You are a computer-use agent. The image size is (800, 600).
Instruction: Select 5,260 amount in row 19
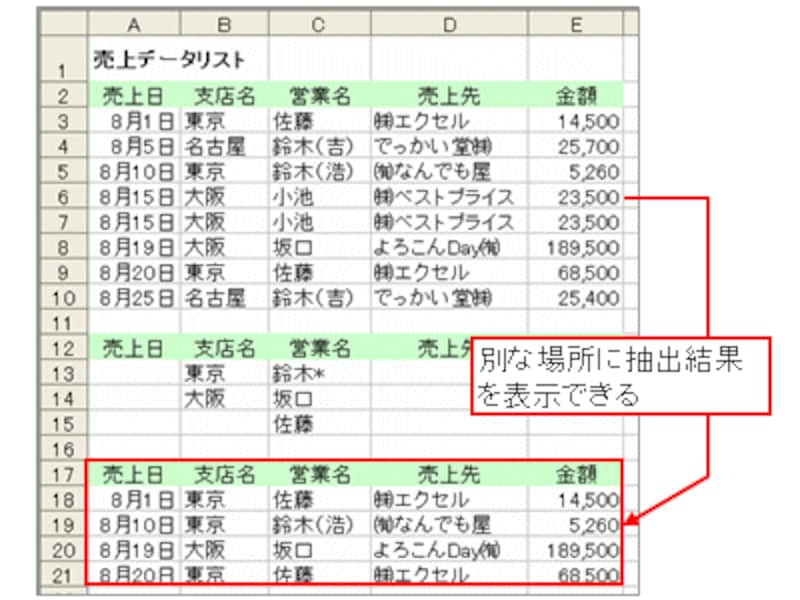pyautogui.click(x=576, y=525)
